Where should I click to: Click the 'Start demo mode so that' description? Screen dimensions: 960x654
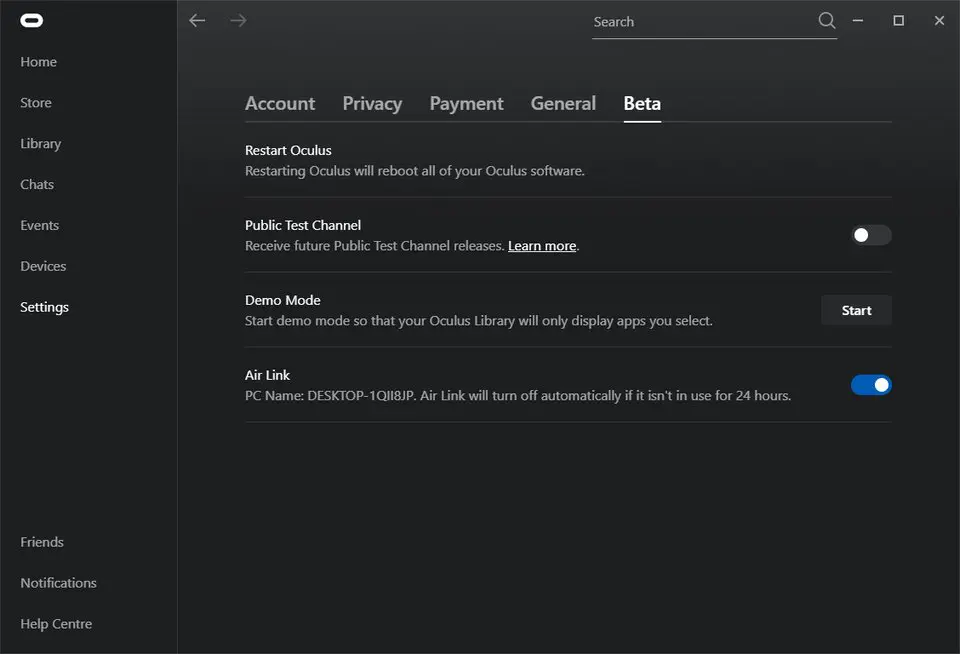(479, 321)
